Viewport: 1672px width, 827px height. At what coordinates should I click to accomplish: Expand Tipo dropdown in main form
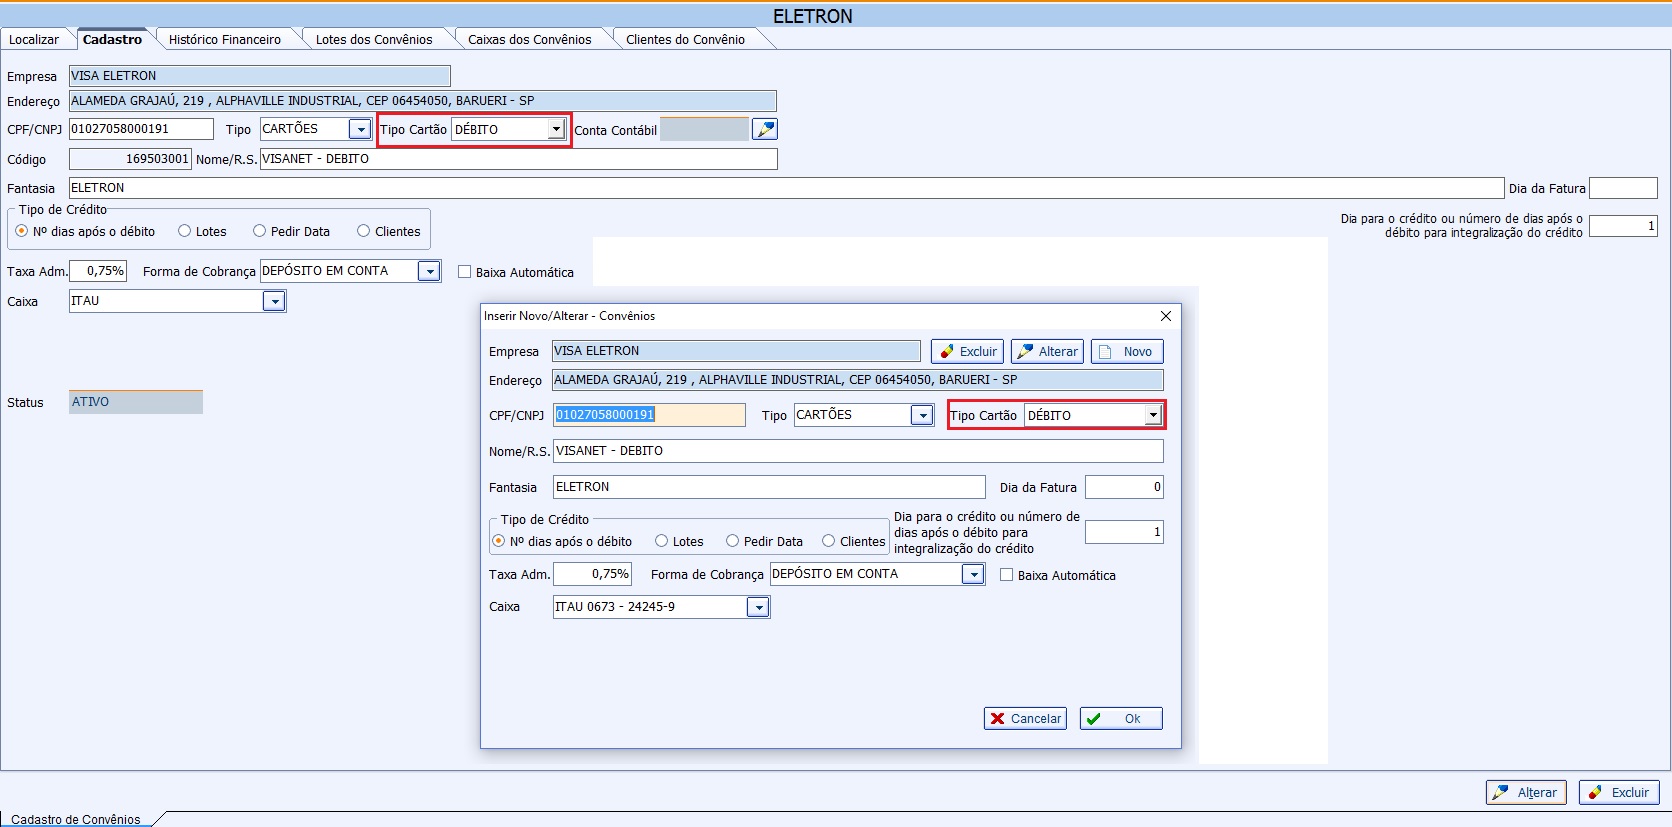pyautogui.click(x=360, y=129)
